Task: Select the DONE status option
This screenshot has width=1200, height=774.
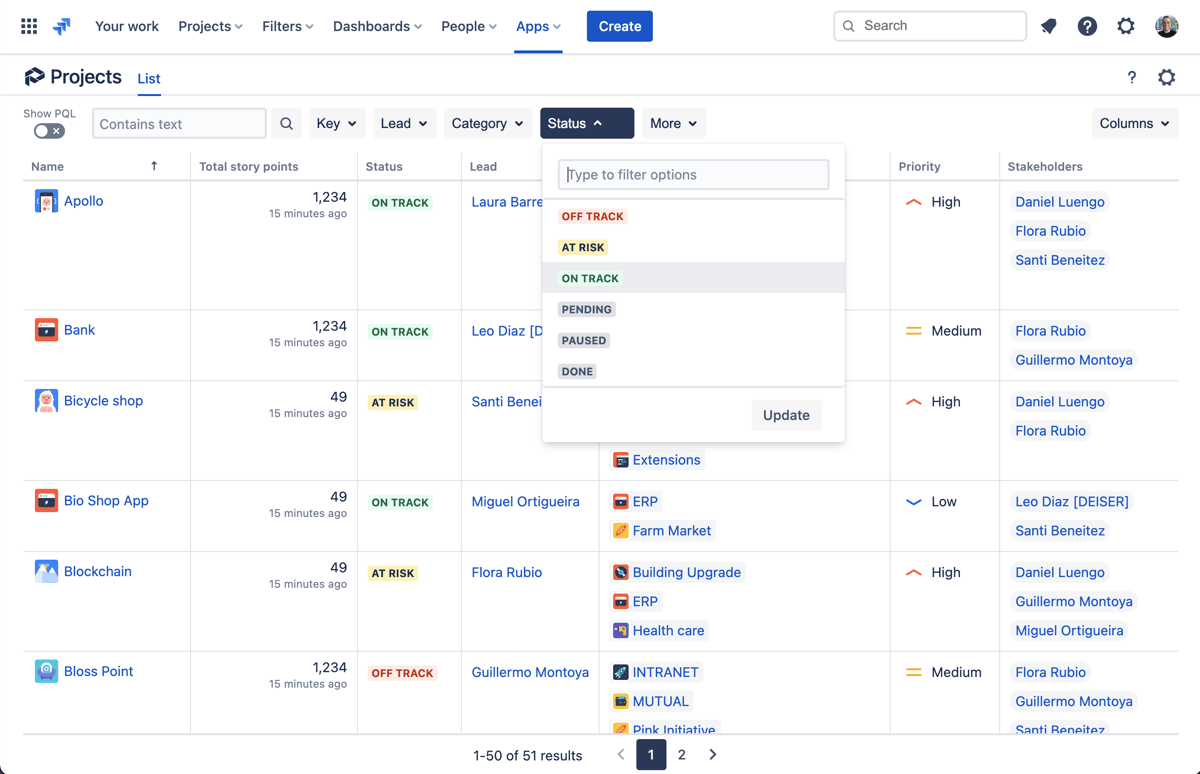Action: tap(577, 371)
